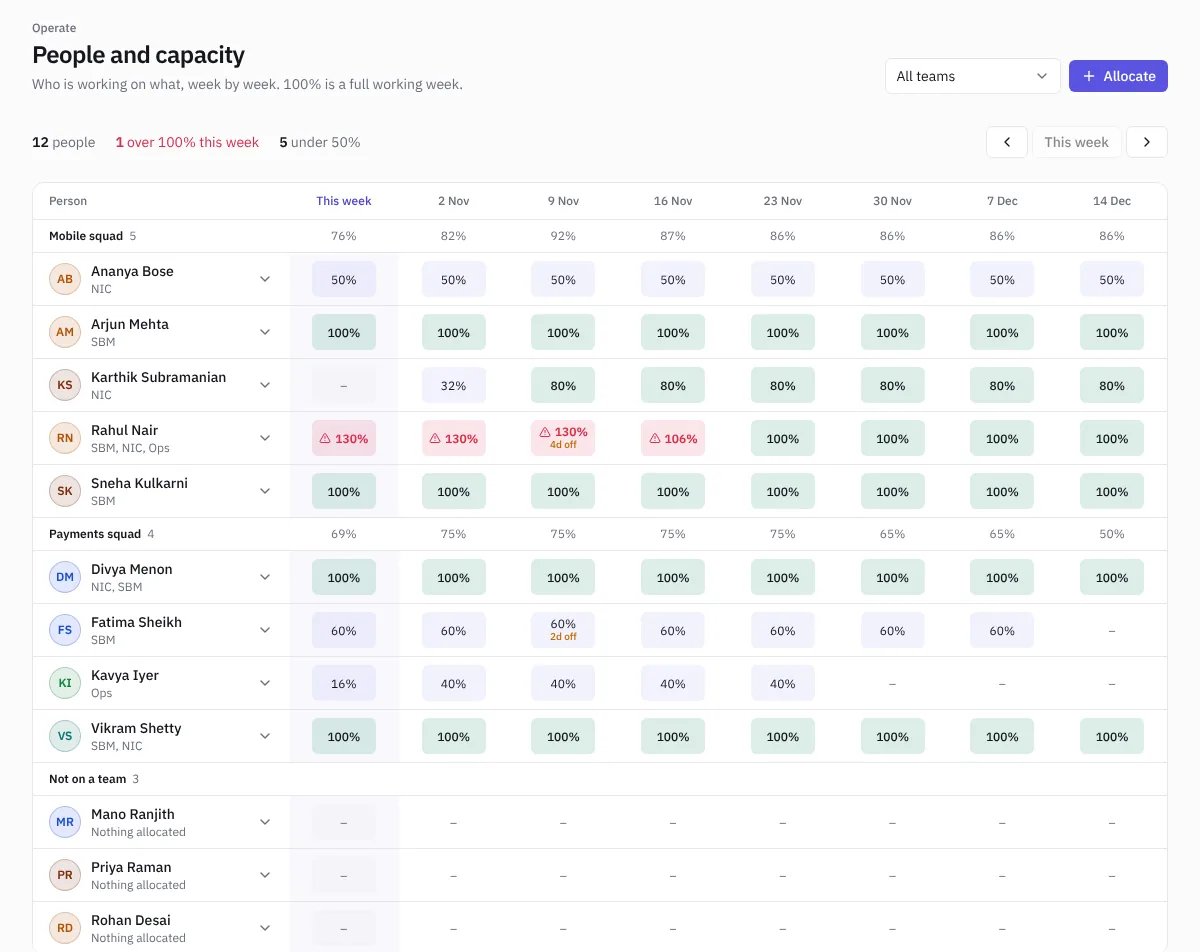Viewport: 1200px width, 952px height.
Task: Click the RD avatar for Rohan Desai
Action: coord(65,928)
